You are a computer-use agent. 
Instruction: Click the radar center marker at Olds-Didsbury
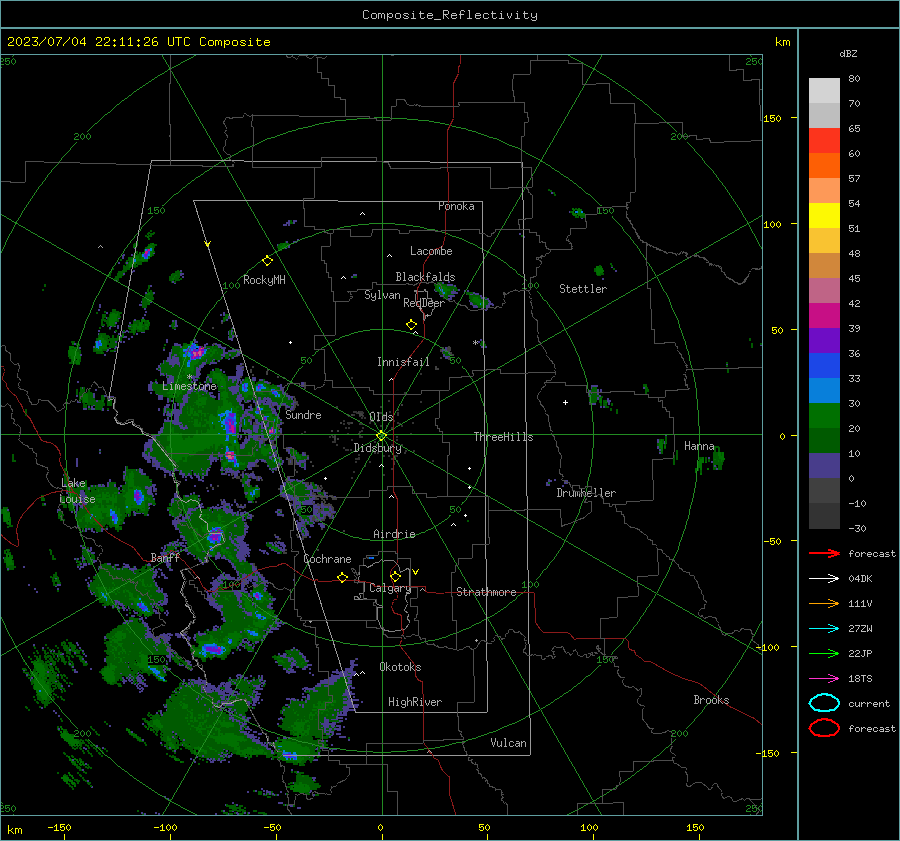pos(382,435)
